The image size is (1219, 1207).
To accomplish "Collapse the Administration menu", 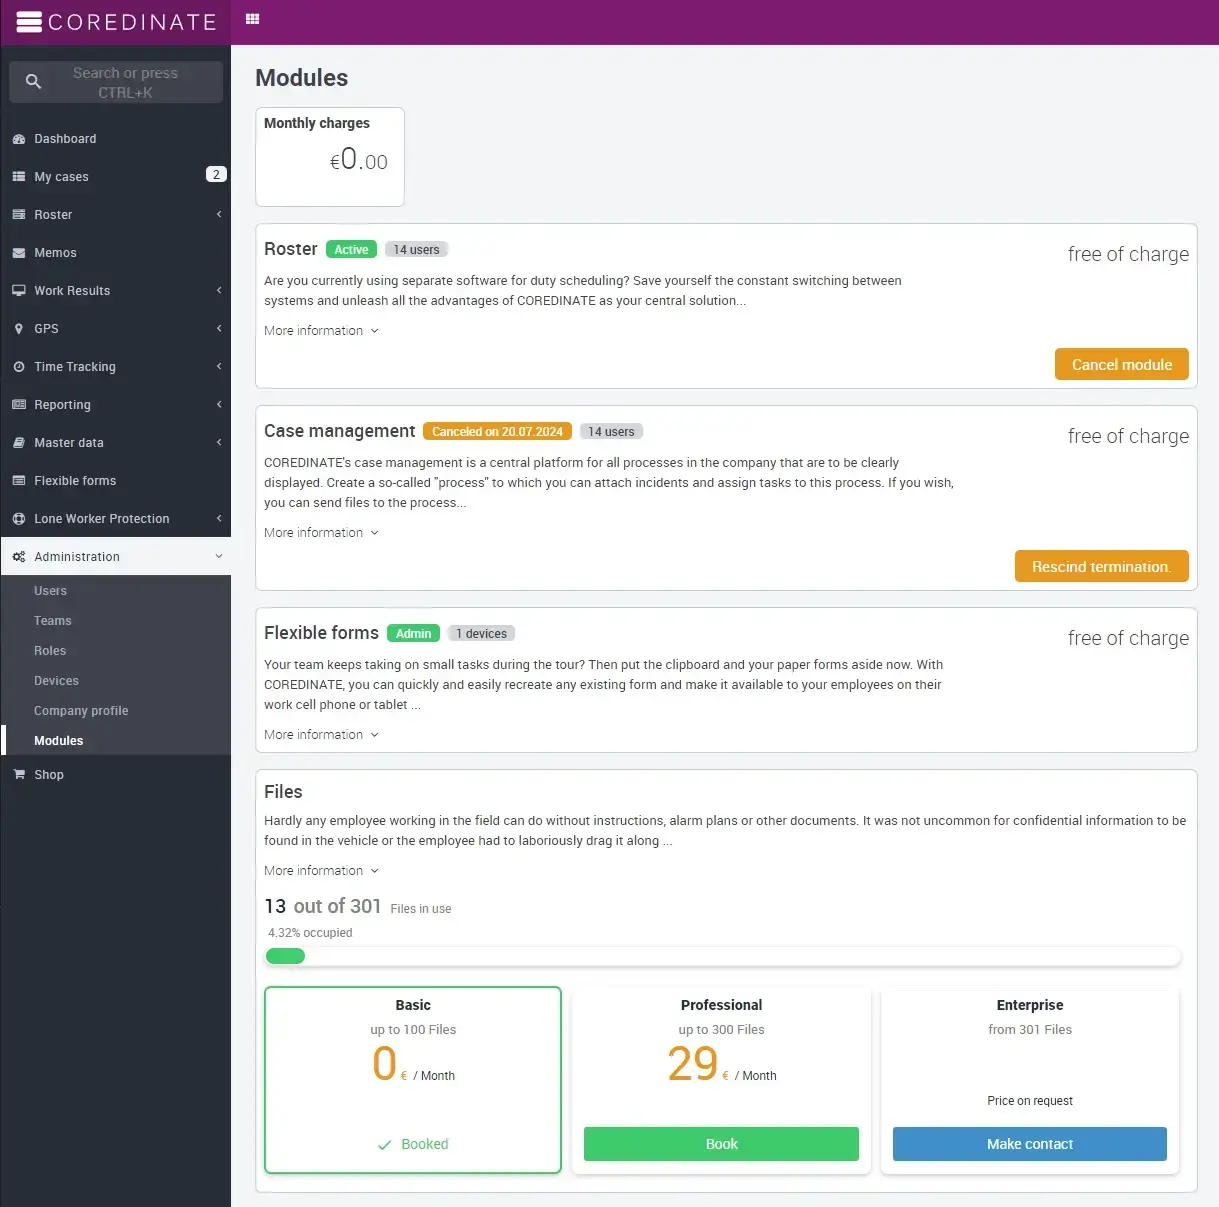I will (79, 556).
